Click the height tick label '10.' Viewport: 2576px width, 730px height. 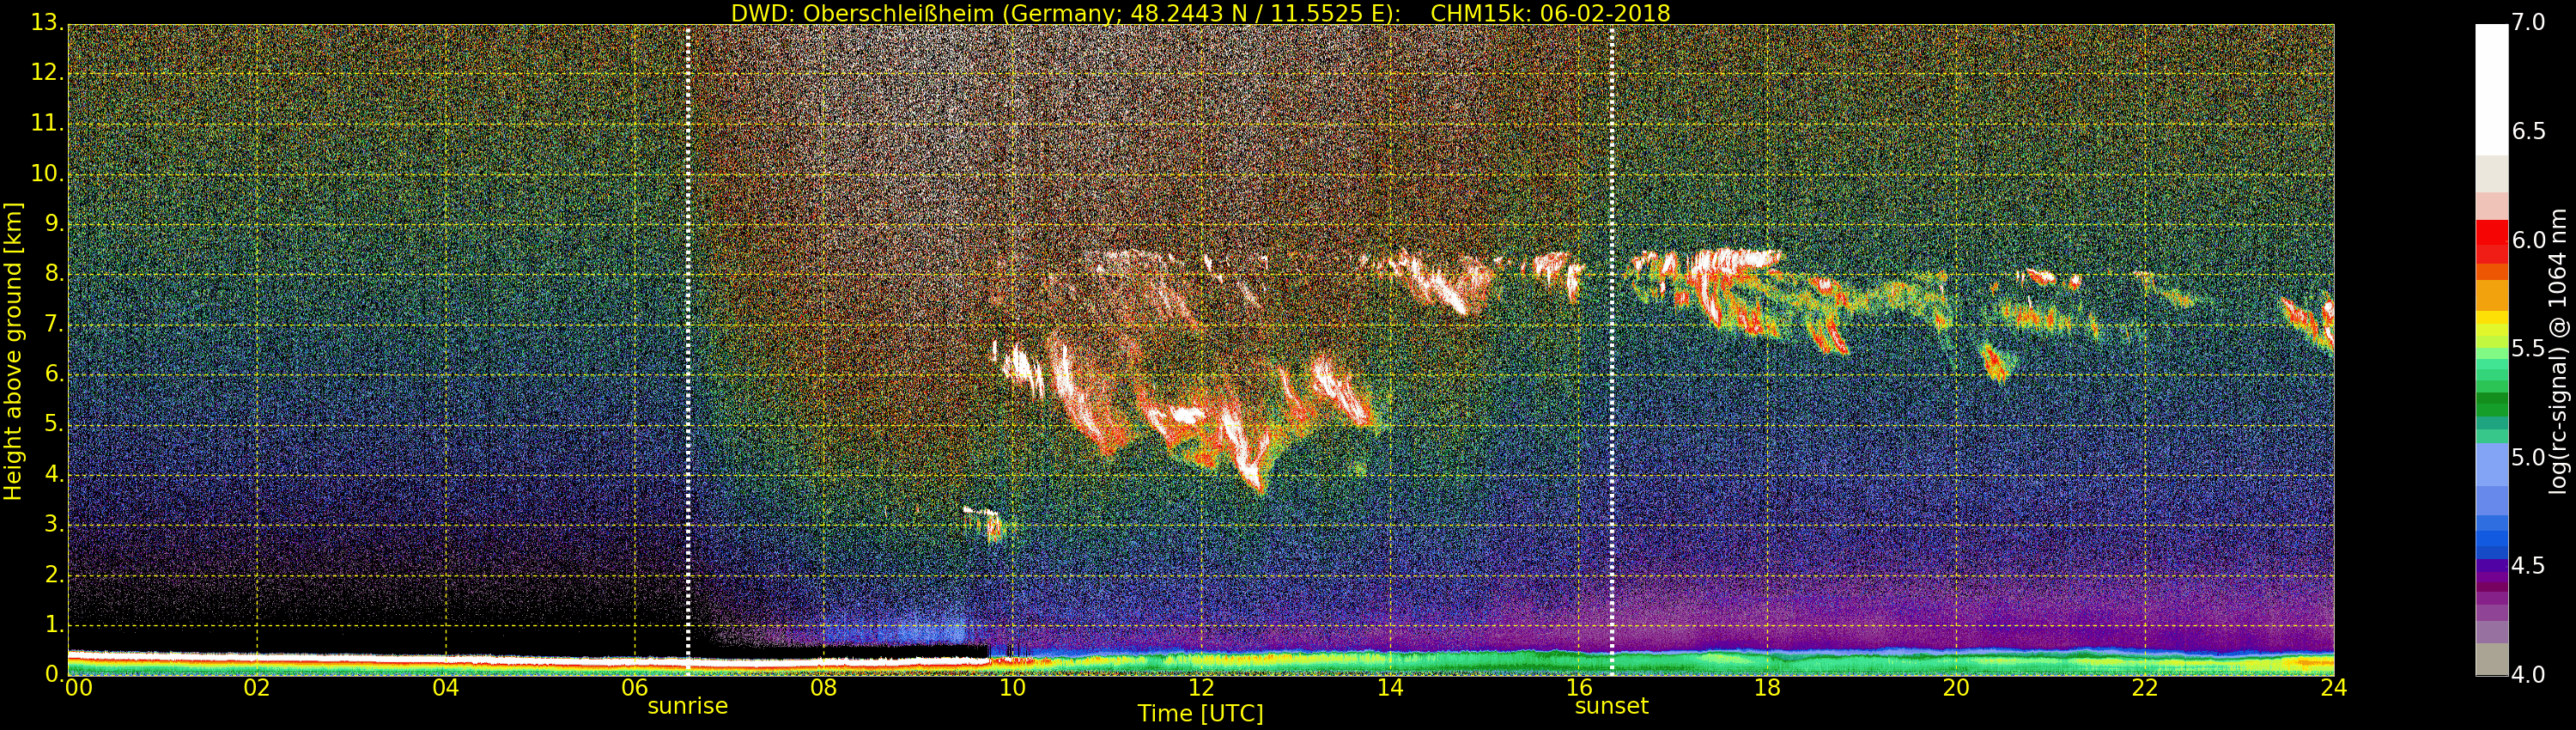coord(47,173)
